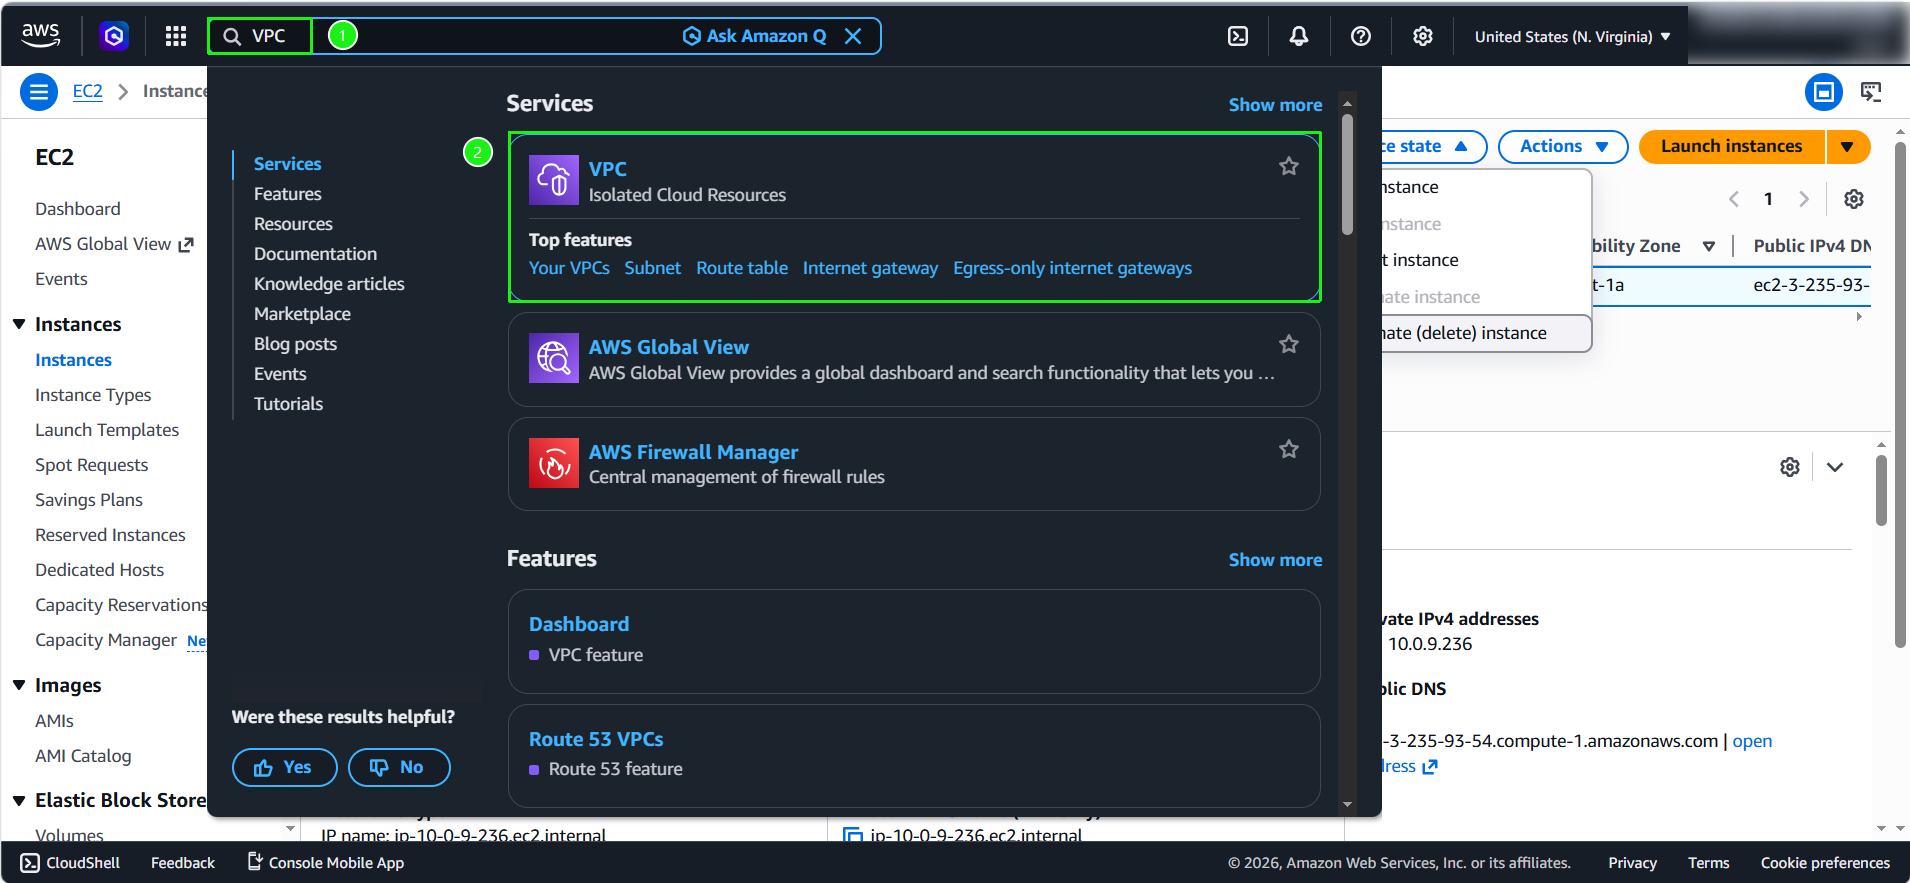The width and height of the screenshot is (1910, 883).
Task: Open table preferences gear icon
Action: pyautogui.click(x=1854, y=199)
